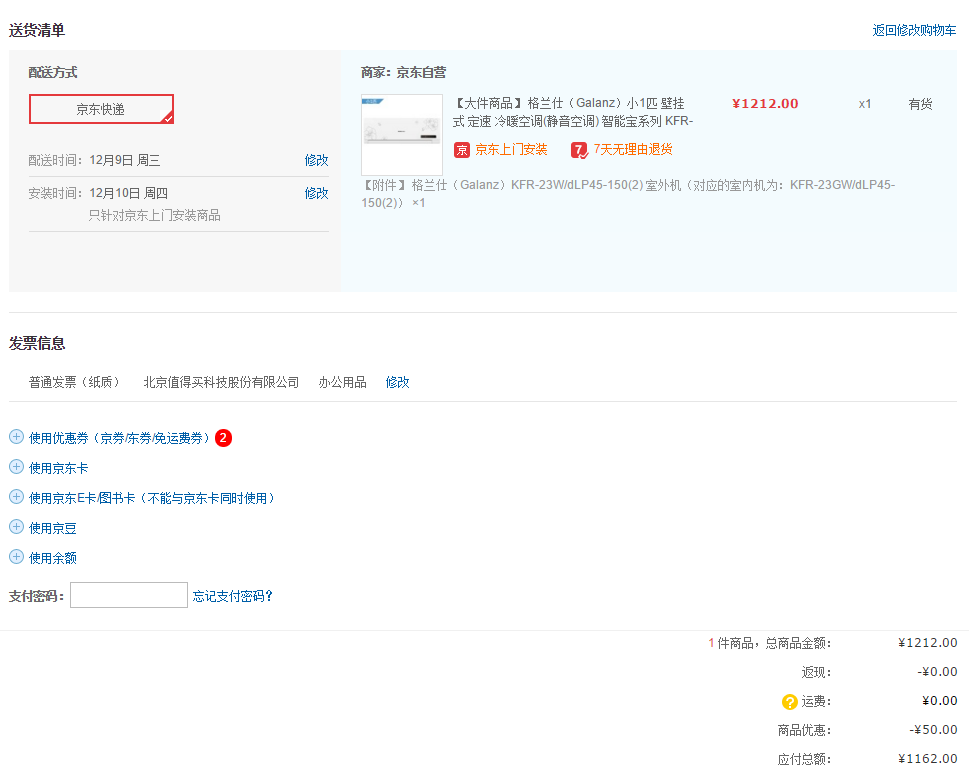Click the 办公用品 invoice content

pos(342,383)
